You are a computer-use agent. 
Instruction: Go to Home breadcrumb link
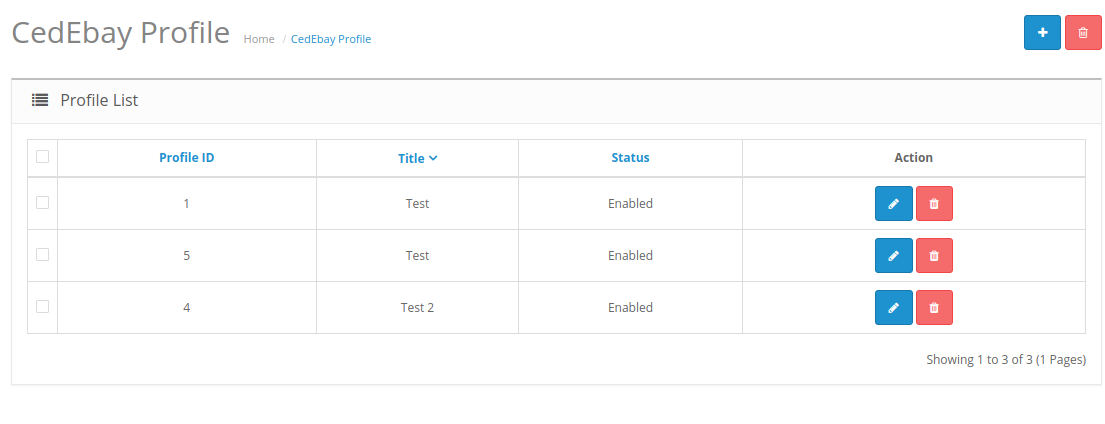tap(259, 39)
